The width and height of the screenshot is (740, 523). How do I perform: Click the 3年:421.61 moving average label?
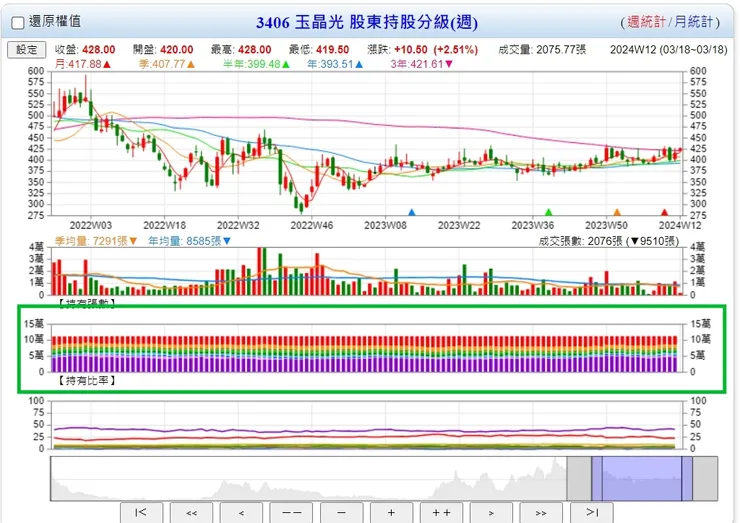[421, 64]
